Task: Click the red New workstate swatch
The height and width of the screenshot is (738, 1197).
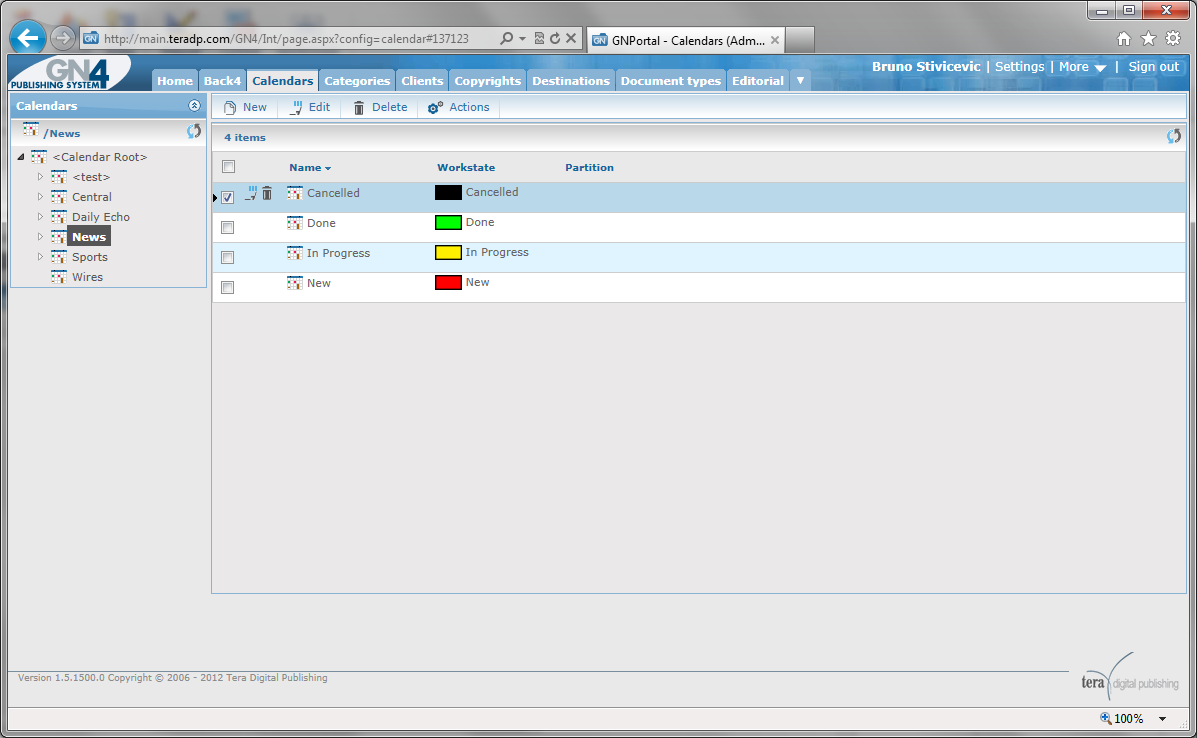Action: (448, 282)
